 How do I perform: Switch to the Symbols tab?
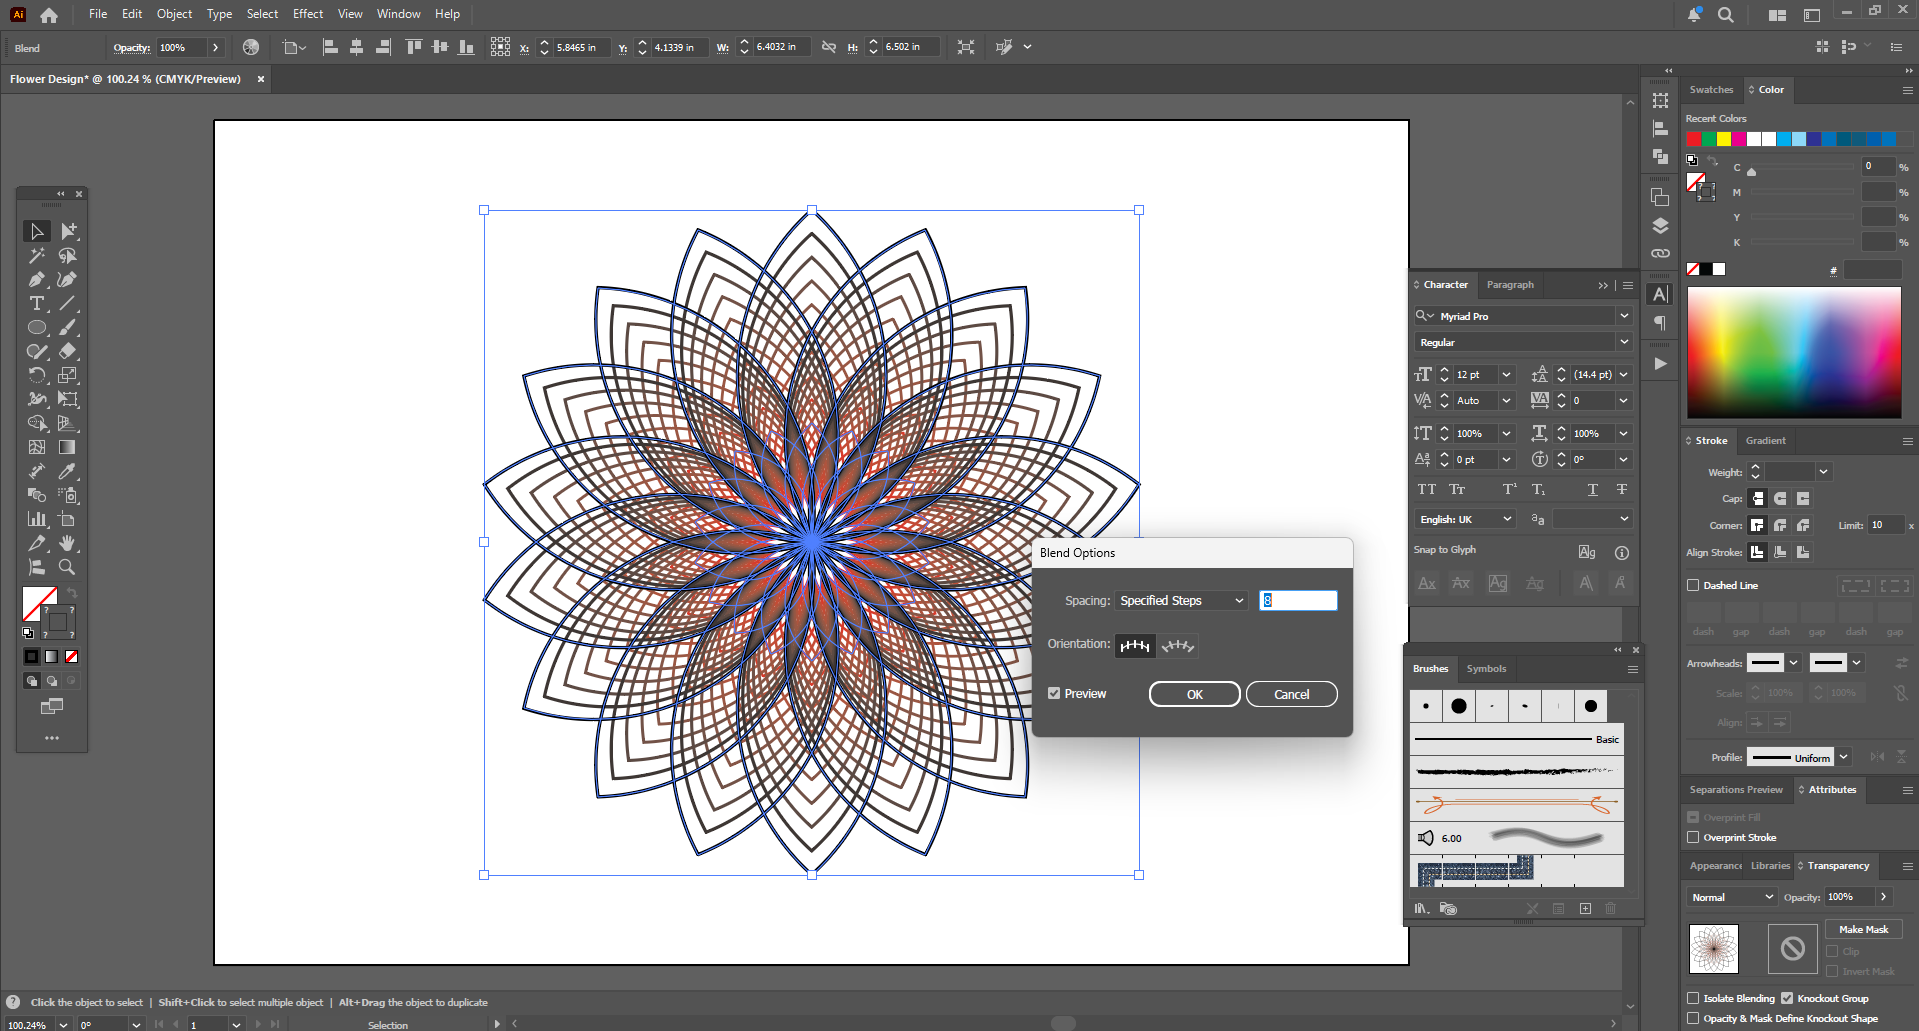[1486, 669]
